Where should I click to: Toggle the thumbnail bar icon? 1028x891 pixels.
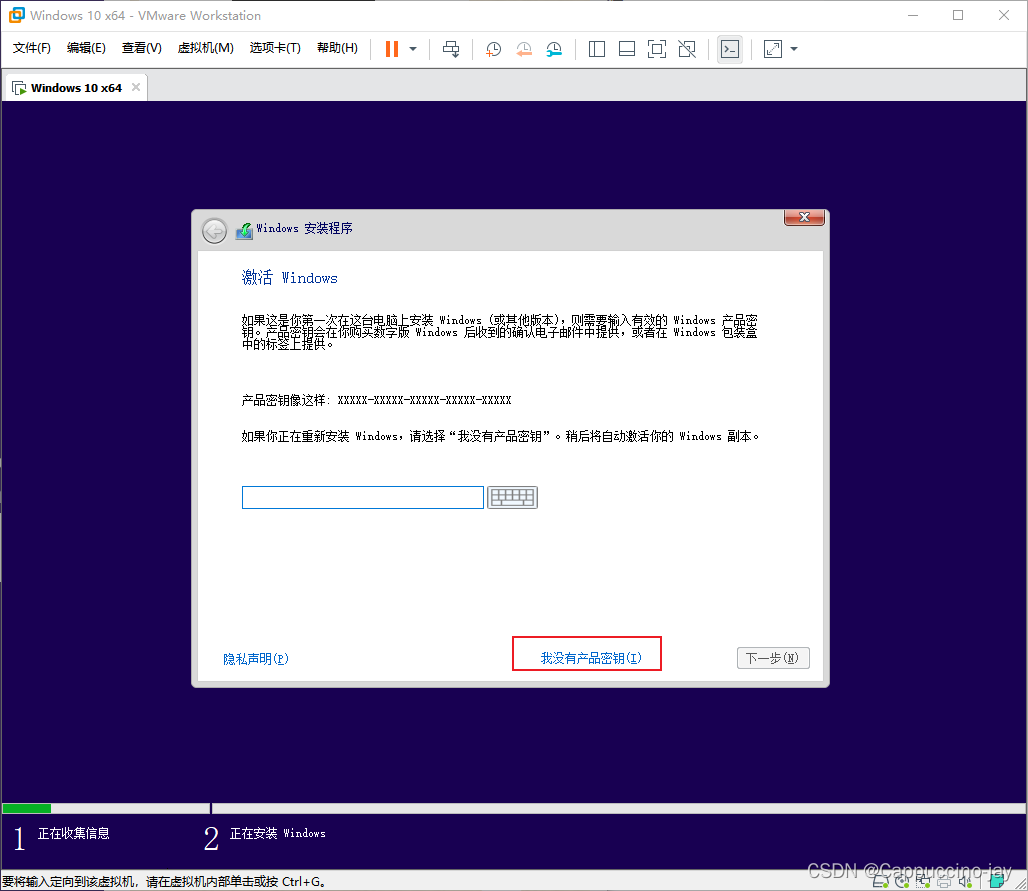pos(627,49)
